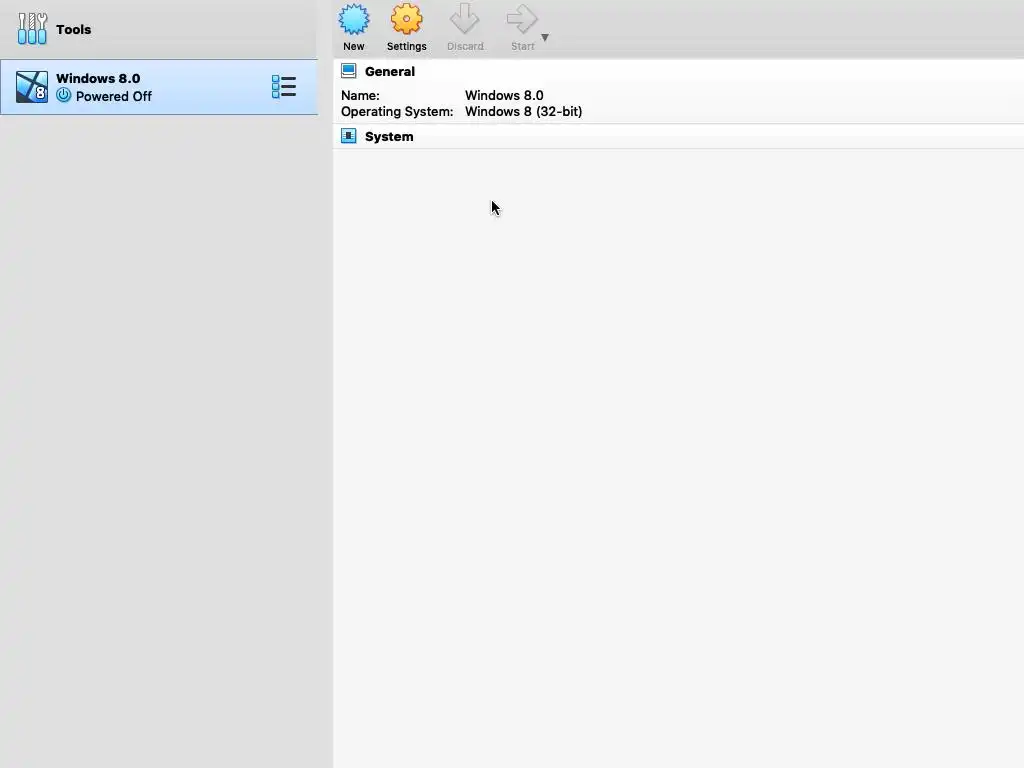Click the New machine starburst icon
The width and height of the screenshot is (1024, 768).
click(x=354, y=20)
